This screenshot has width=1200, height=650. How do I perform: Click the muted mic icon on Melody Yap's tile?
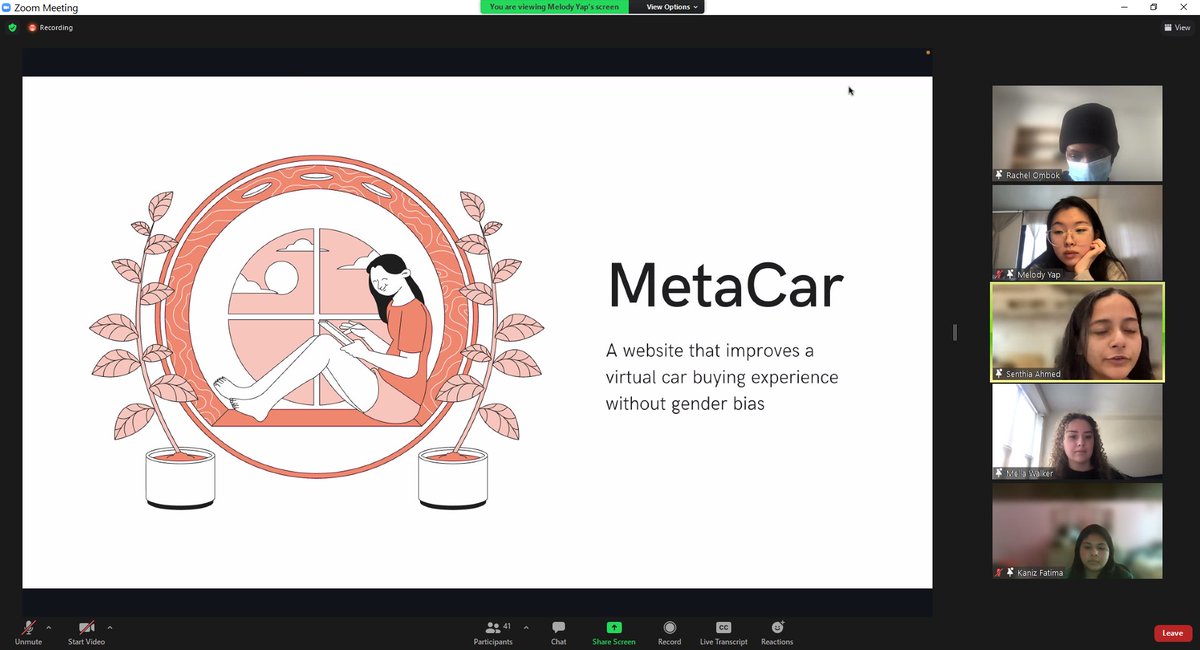998,274
